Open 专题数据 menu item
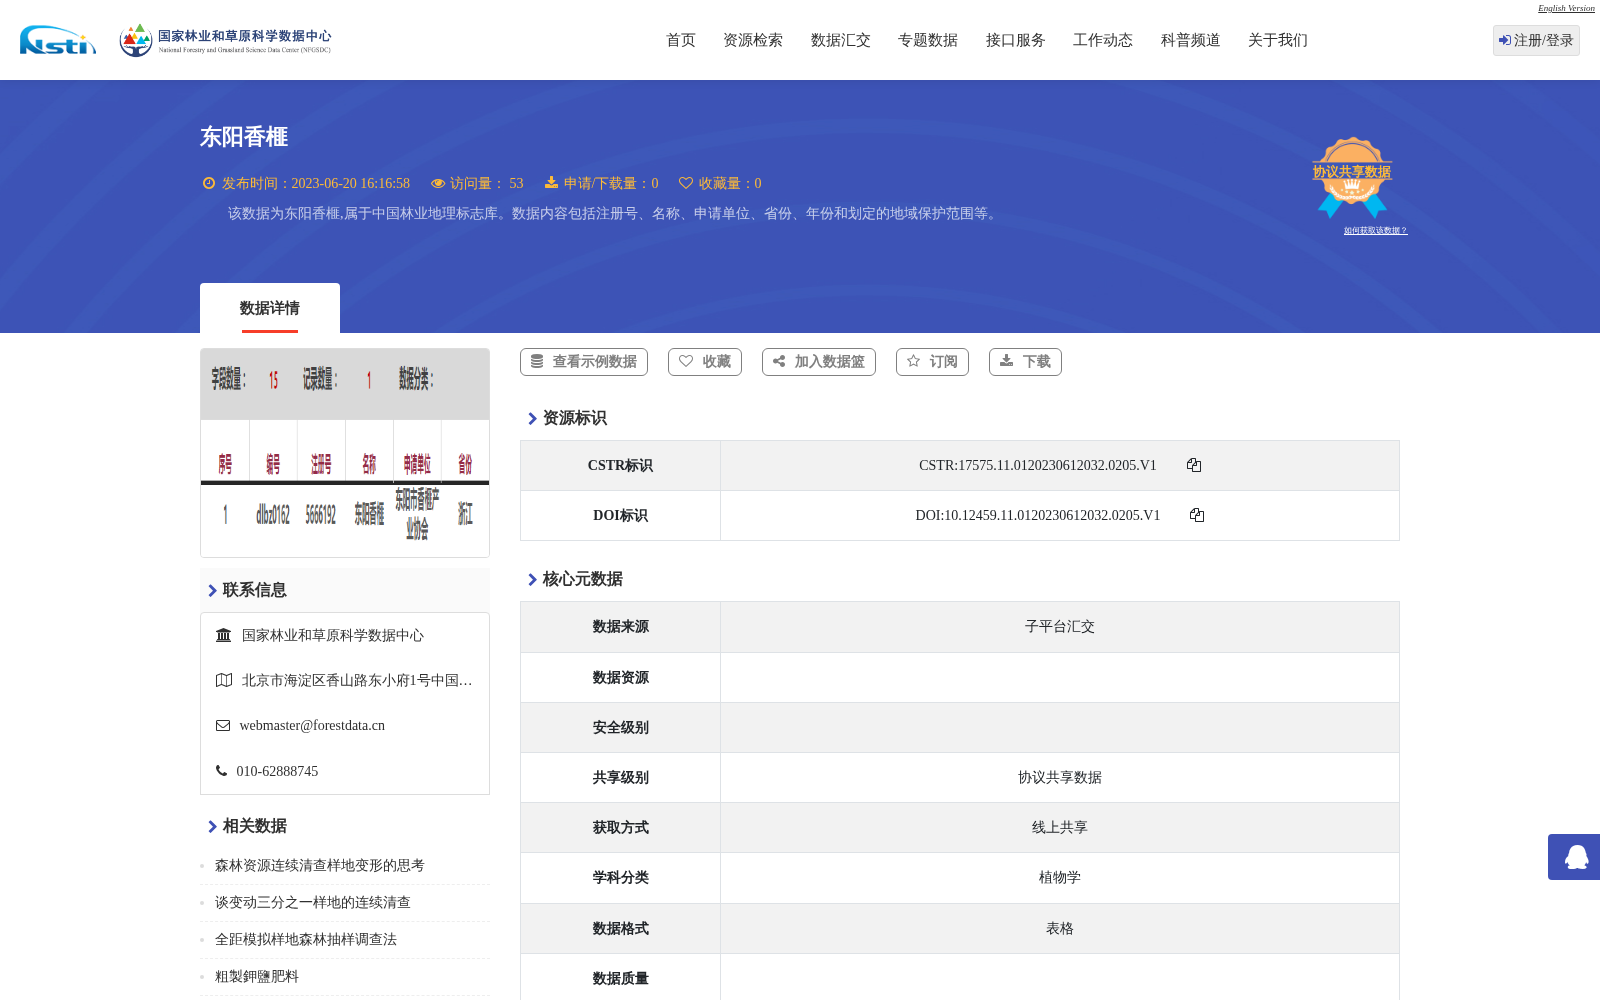Screen dimensions: 1600x1000 click(x=928, y=40)
